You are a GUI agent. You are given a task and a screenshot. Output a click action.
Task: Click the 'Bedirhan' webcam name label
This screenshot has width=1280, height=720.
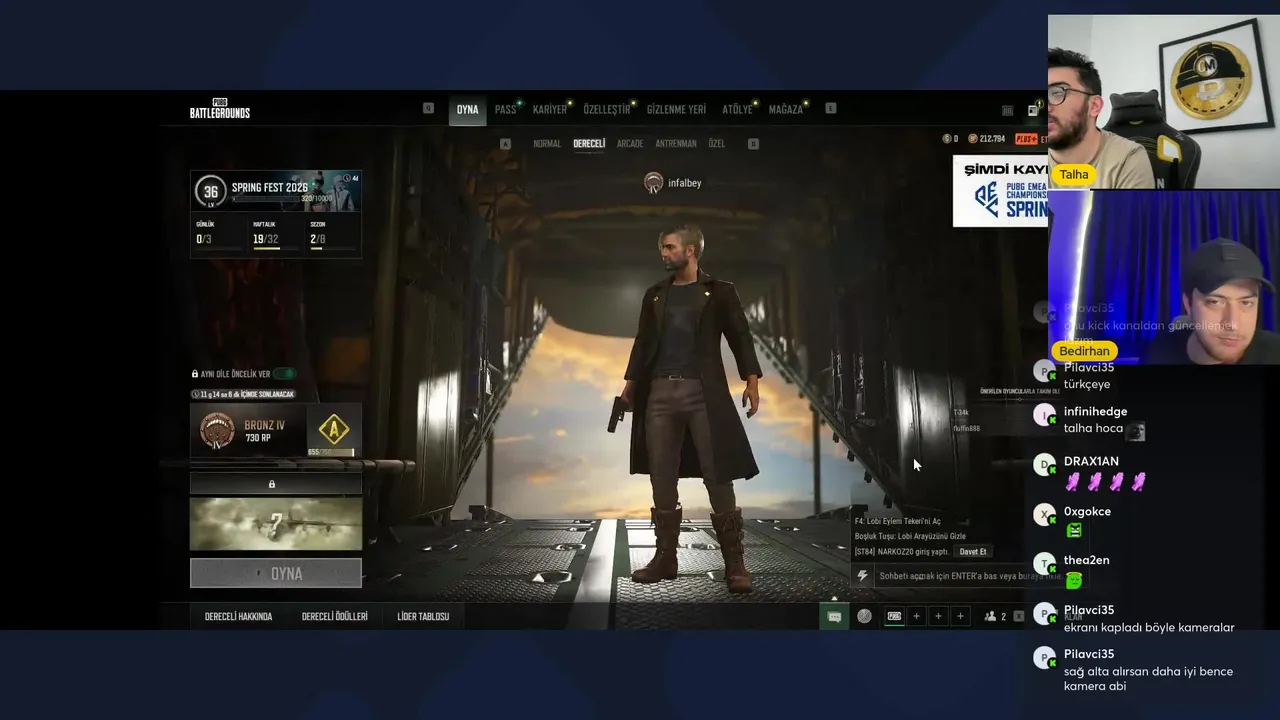[x=1084, y=351]
